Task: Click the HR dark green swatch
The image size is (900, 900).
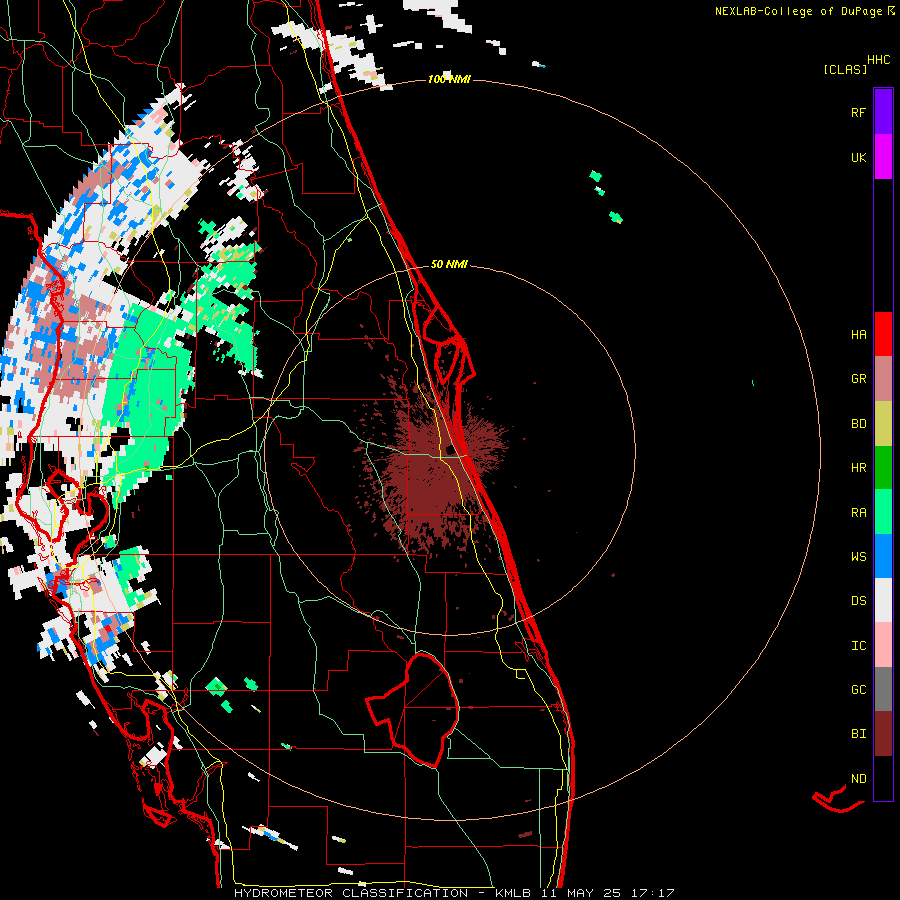Action: click(x=883, y=468)
